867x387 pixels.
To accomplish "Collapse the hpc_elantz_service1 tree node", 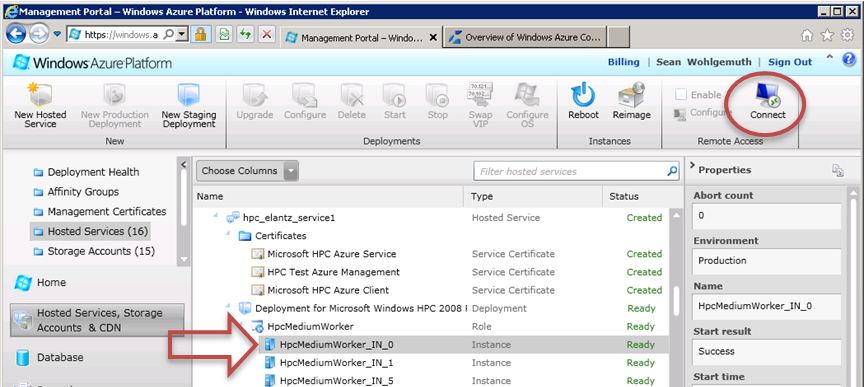I will coord(216,216).
